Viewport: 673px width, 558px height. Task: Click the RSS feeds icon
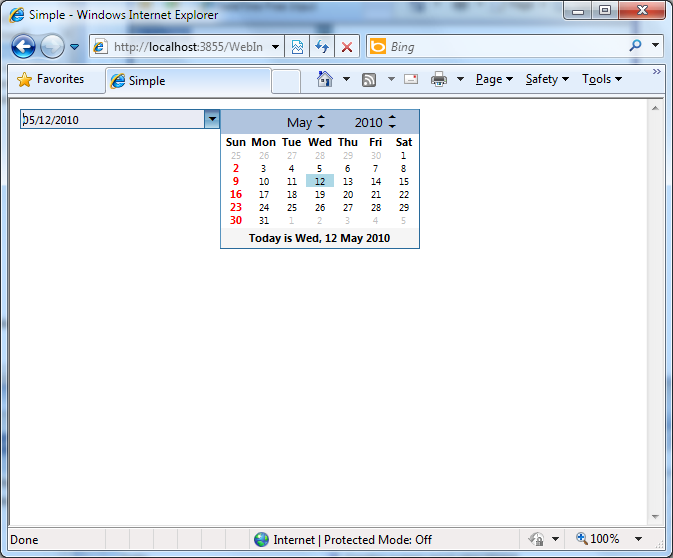click(x=369, y=79)
